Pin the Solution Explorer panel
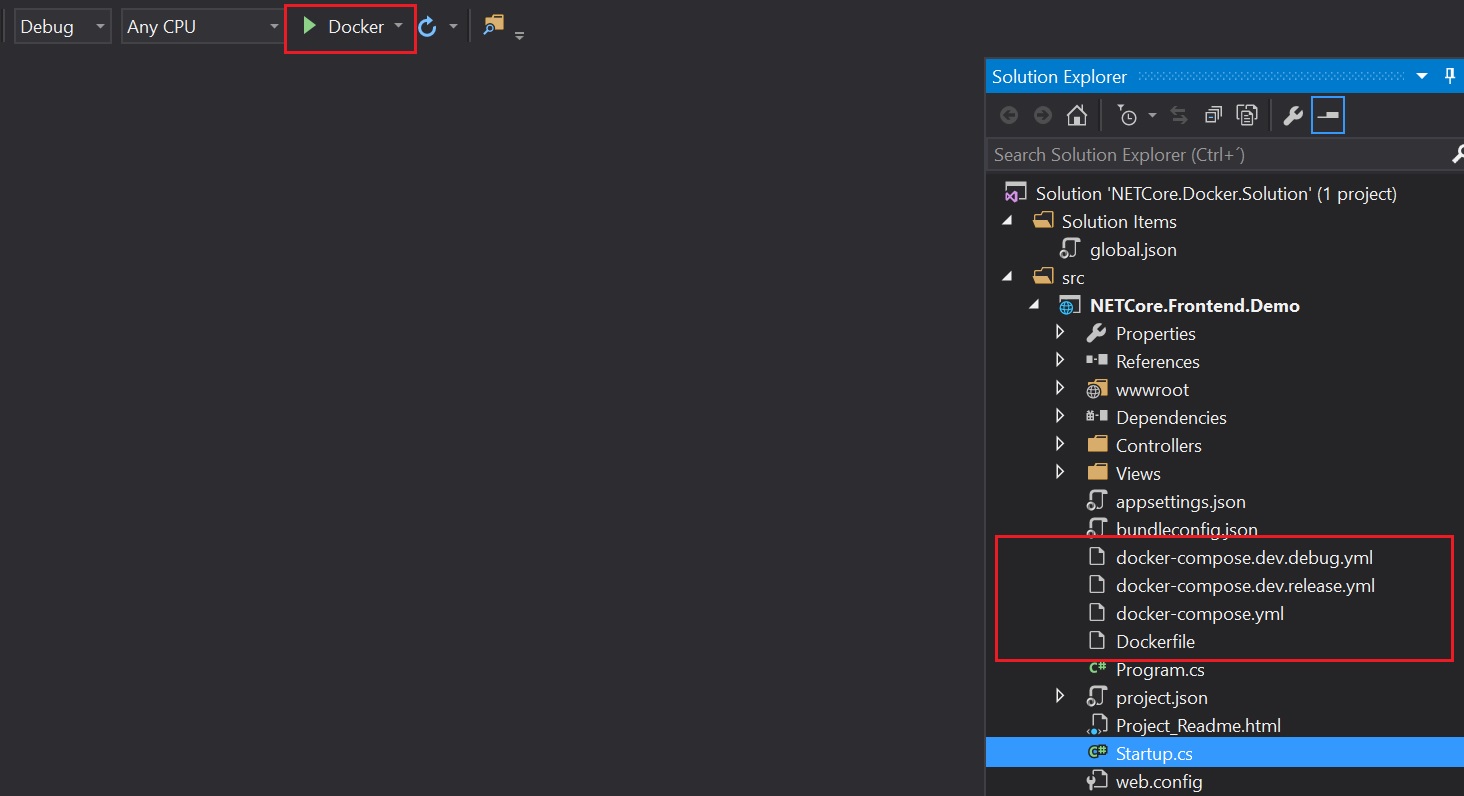This screenshot has width=1464, height=796. coord(1450,75)
